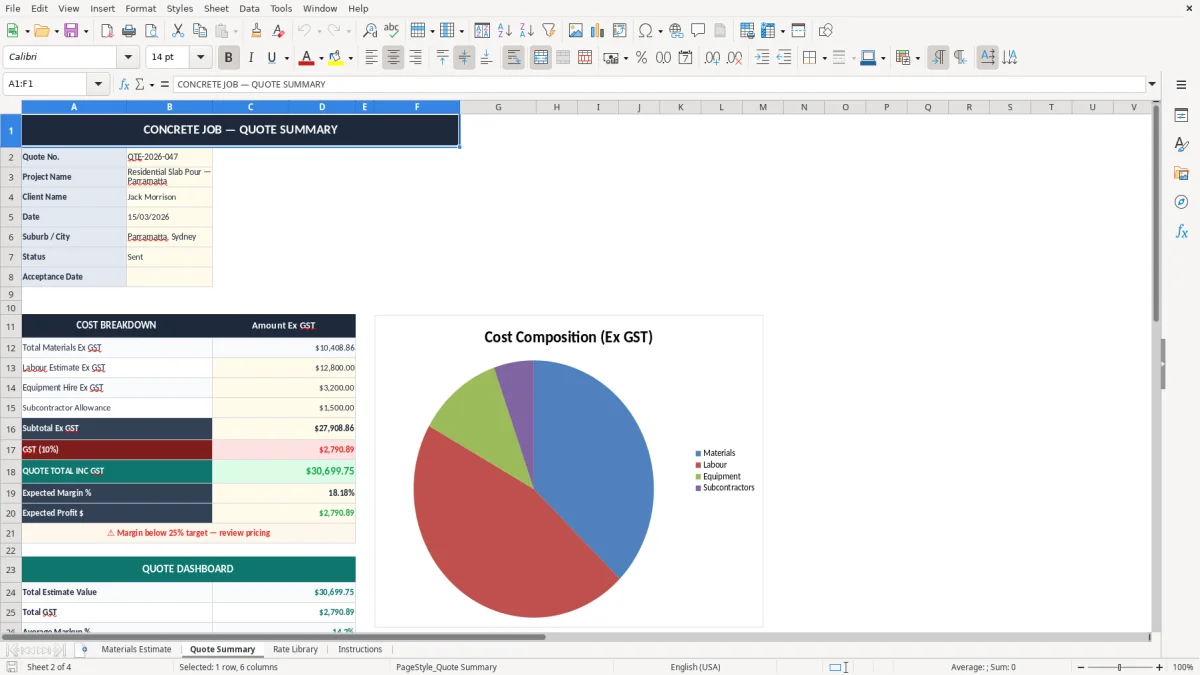Expand the formula bar

click(1152, 85)
